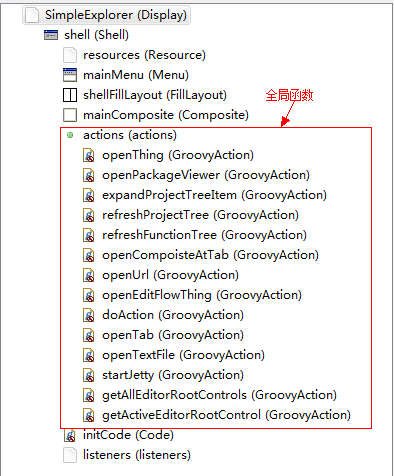Select expandProjectTreeItem (GroovyAction)
Image resolution: width=394 pixels, height=476 pixels.
(214, 195)
